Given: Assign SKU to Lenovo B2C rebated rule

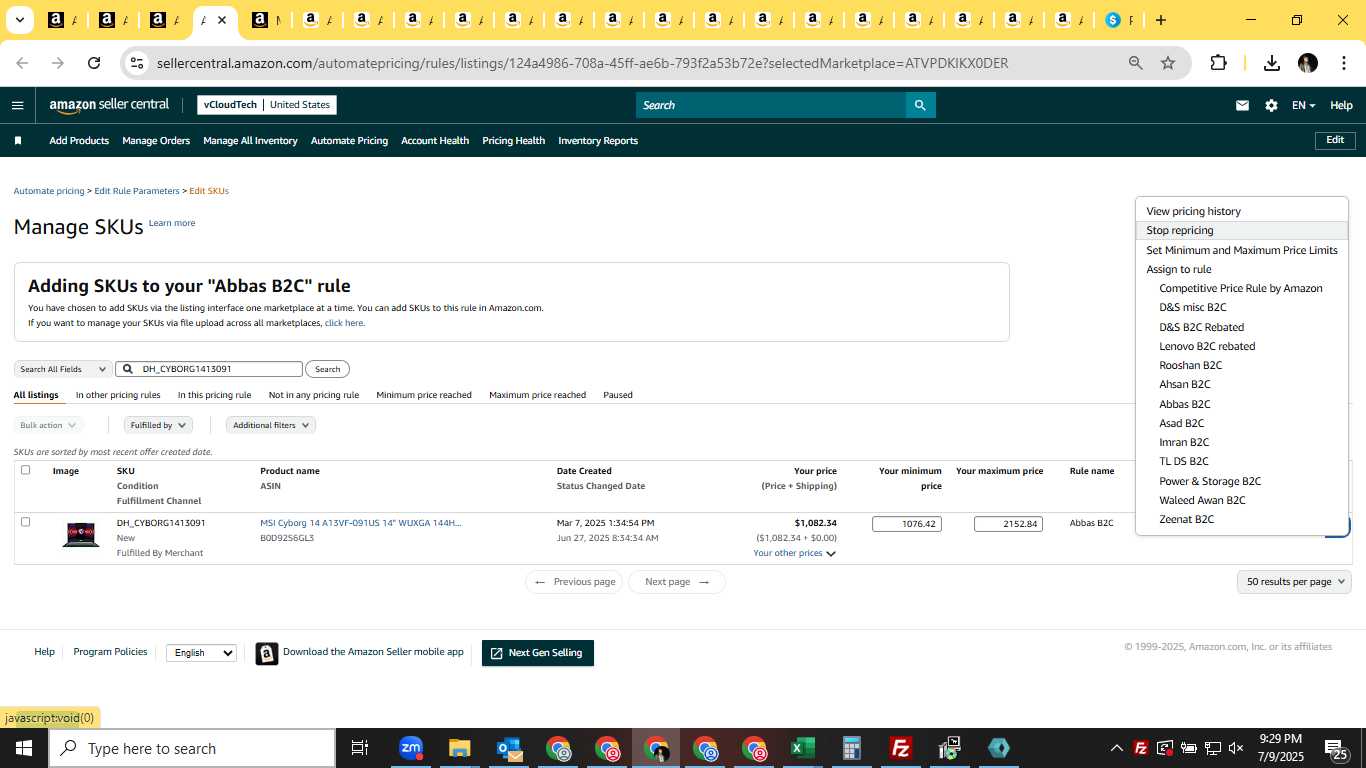Looking at the screenshot, I should tap(1207, 346).
